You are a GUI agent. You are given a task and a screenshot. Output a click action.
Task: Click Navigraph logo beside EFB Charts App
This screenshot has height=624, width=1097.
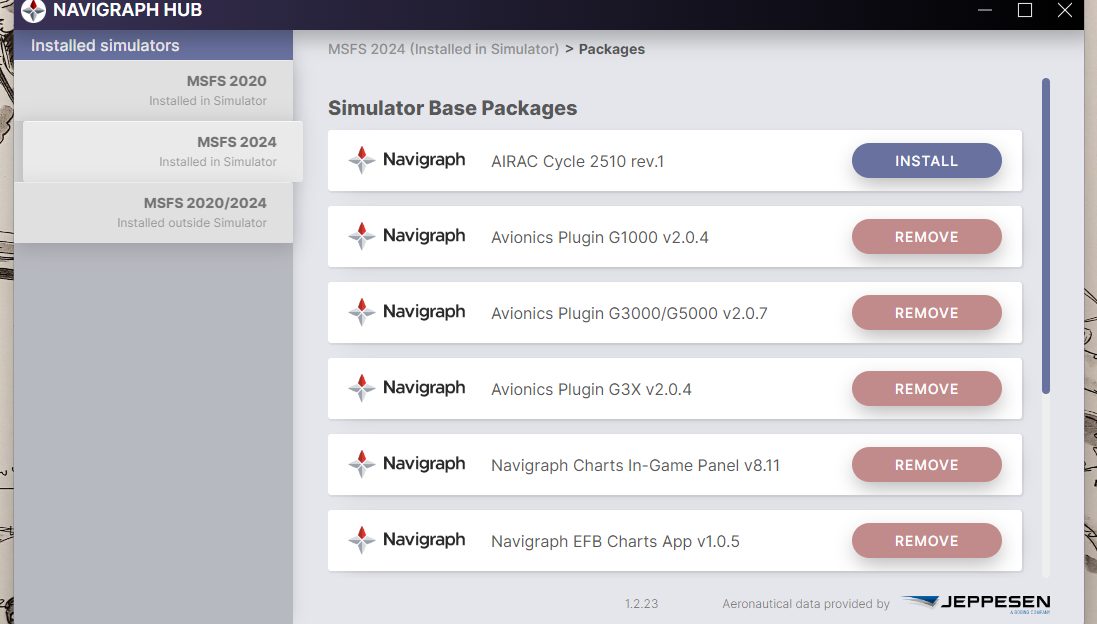(407, 540)
